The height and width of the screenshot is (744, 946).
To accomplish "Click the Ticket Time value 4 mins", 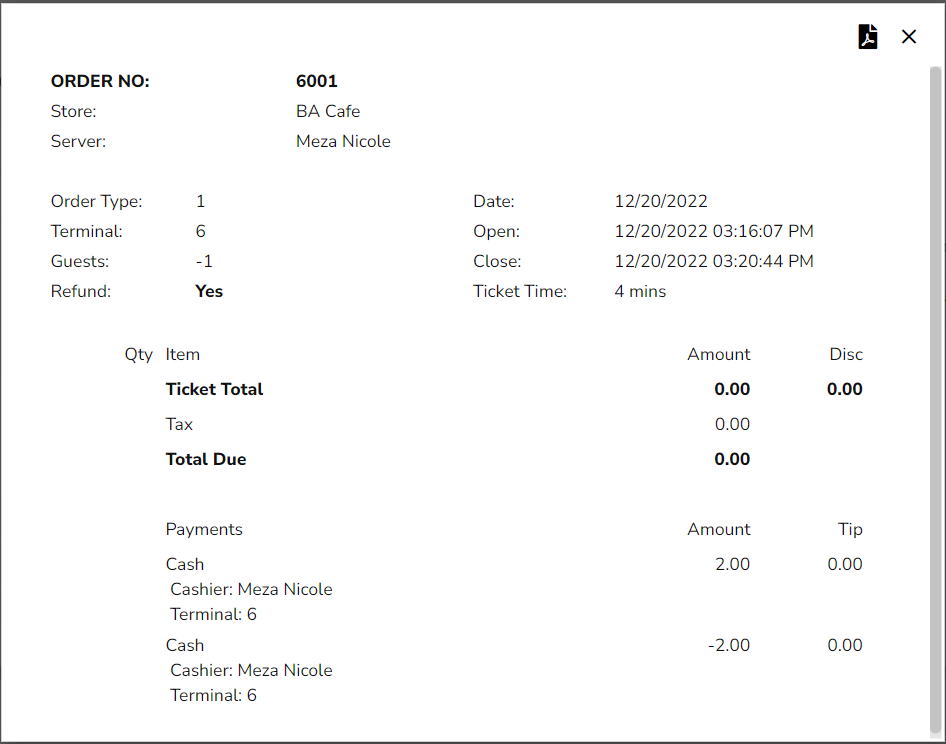I will click(x=640, y=291).
